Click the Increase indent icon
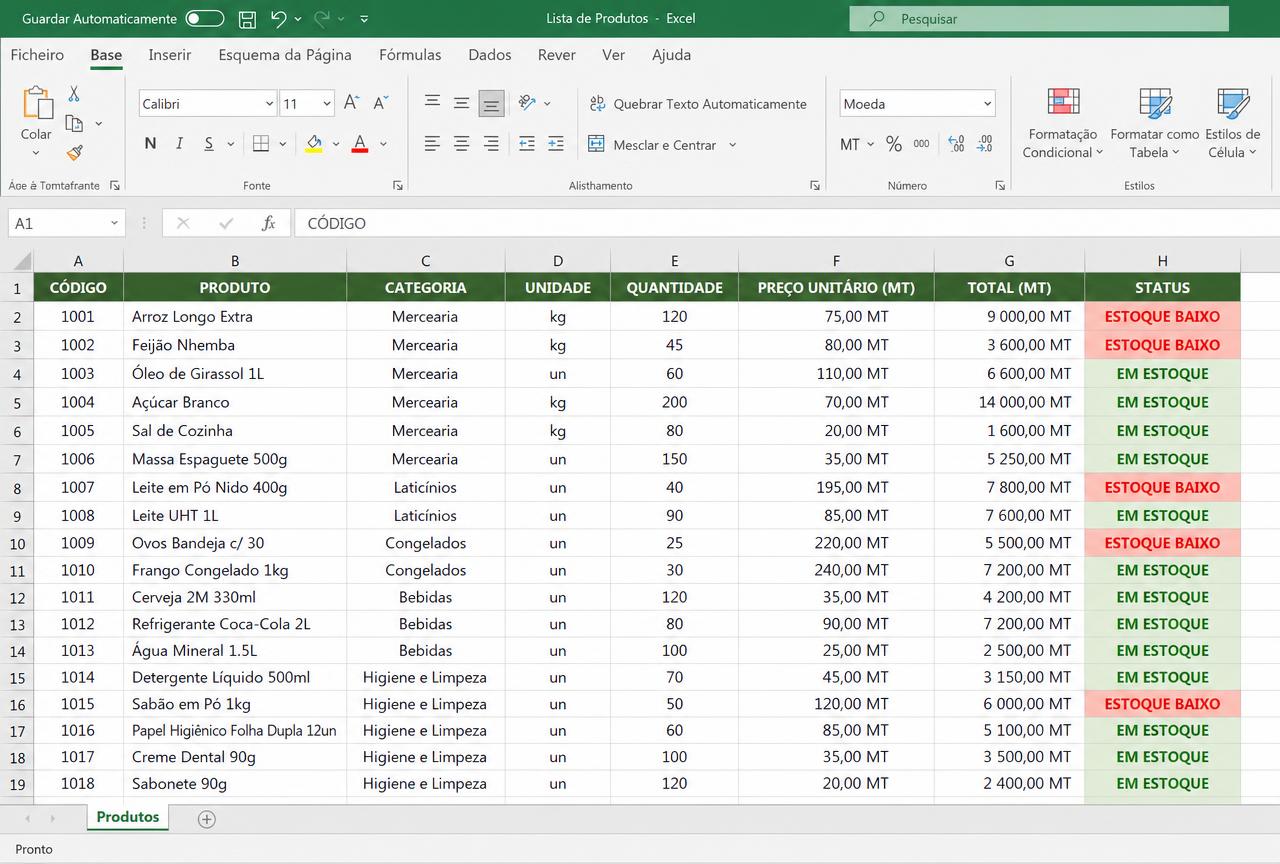Viewport: 1280px width, 864px height. click(x=556, y=144)
